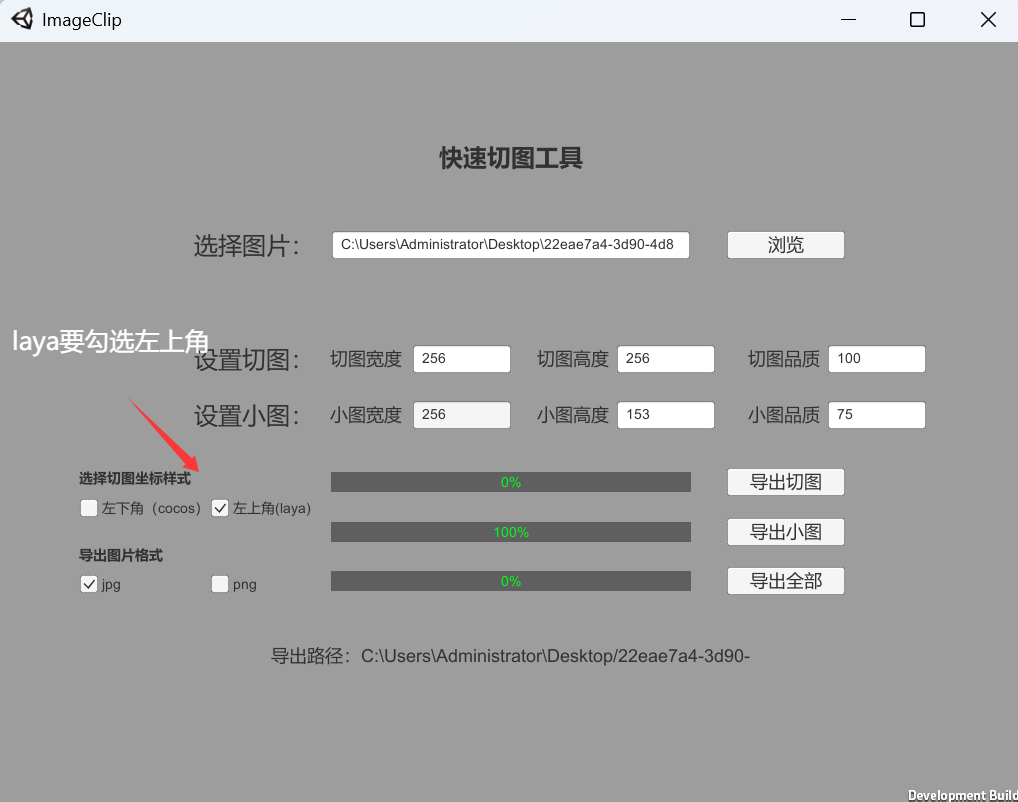Enable the 左下角 (cocos) checkbox

point(89,508)
